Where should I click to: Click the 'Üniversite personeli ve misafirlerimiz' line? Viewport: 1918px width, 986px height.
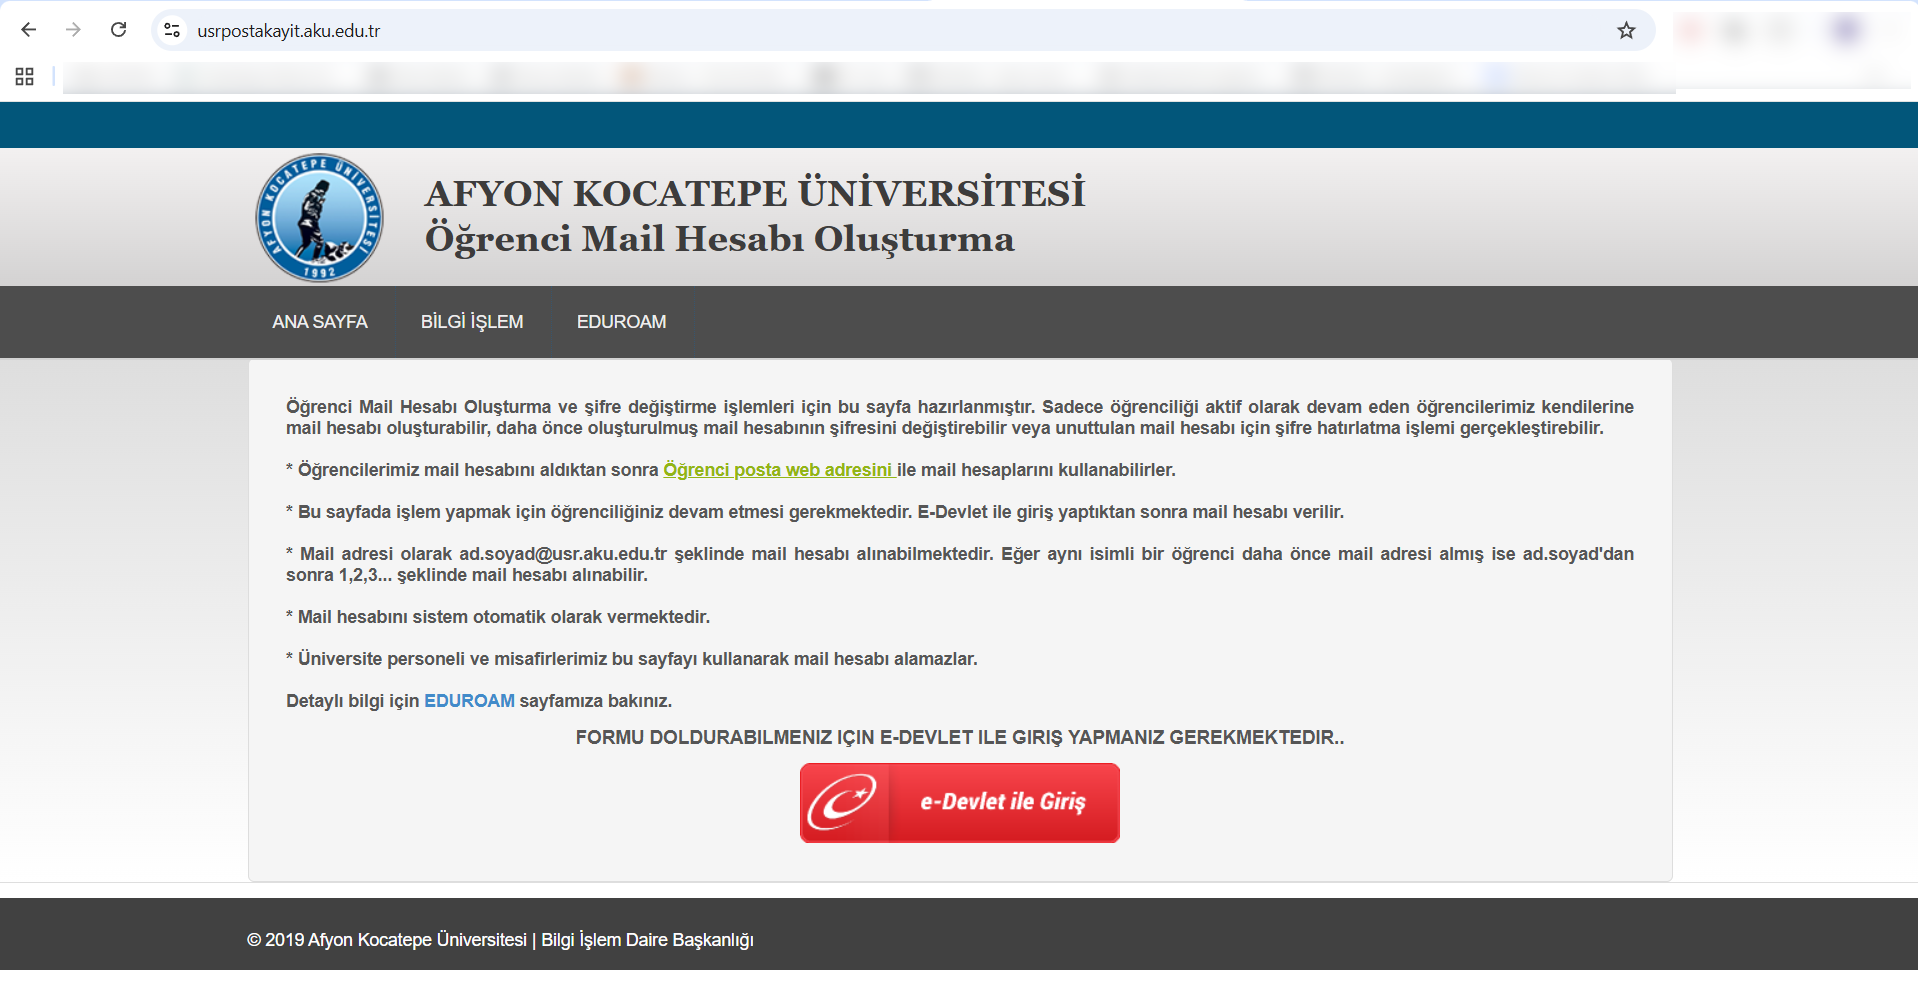632,659
